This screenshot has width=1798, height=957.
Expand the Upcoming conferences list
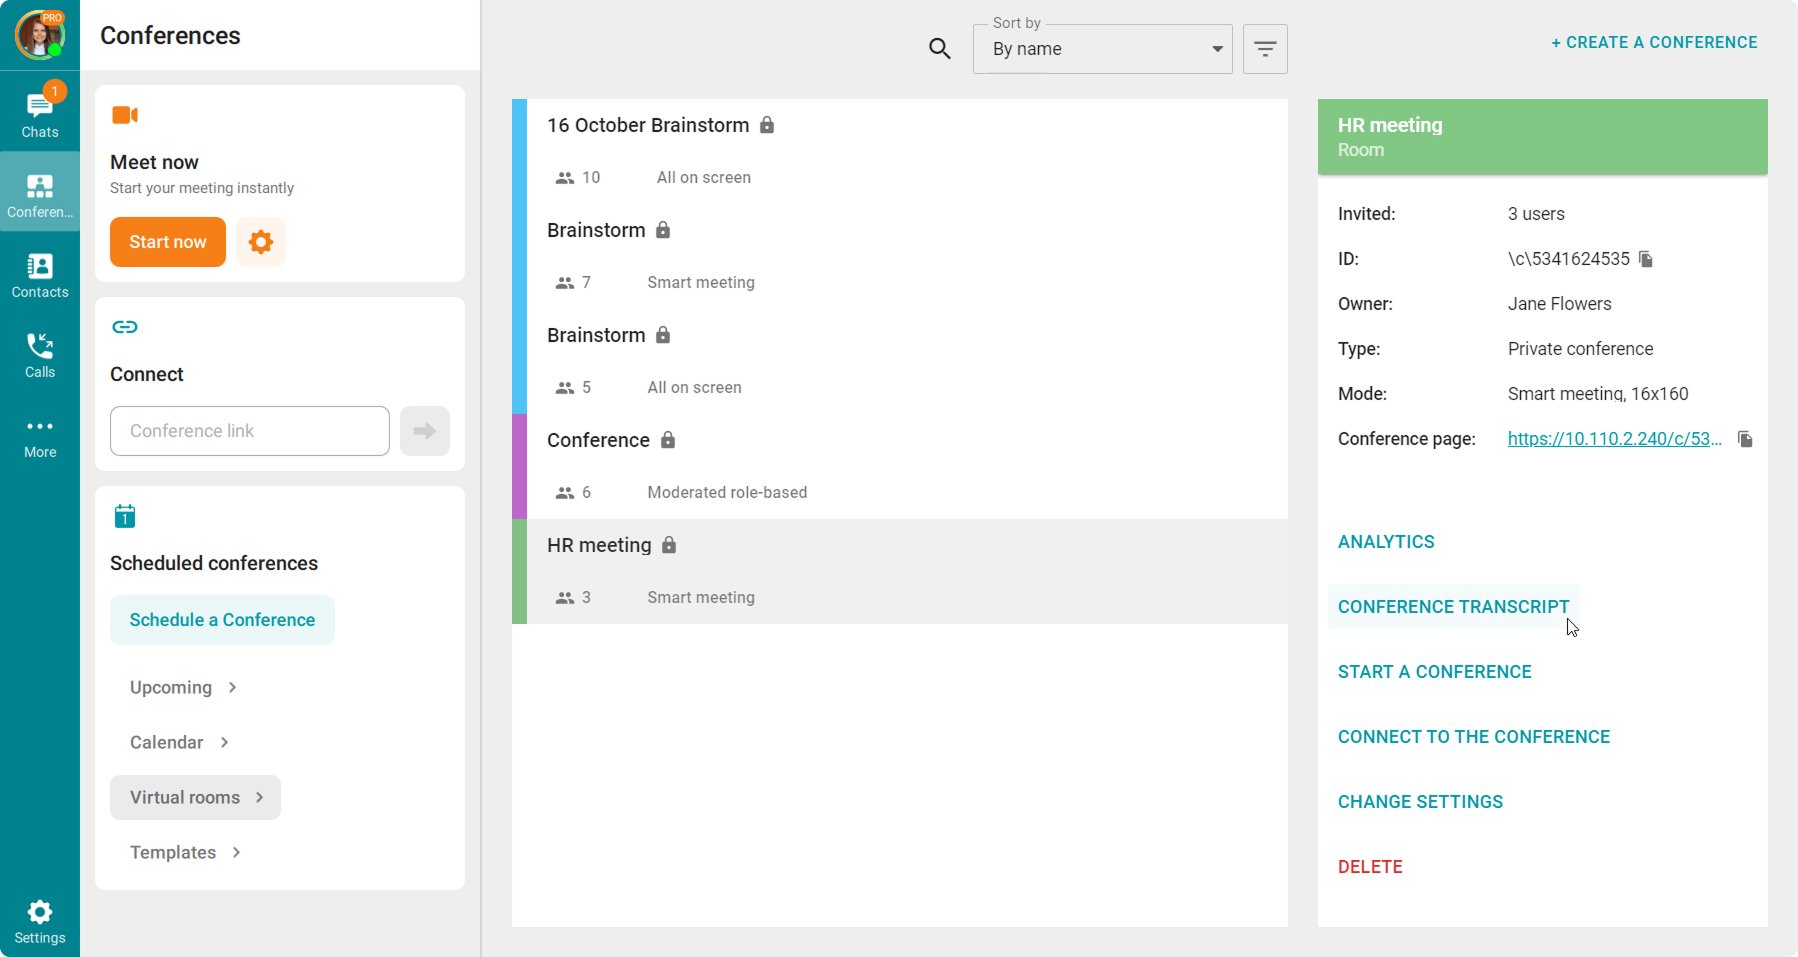(183, 687)
